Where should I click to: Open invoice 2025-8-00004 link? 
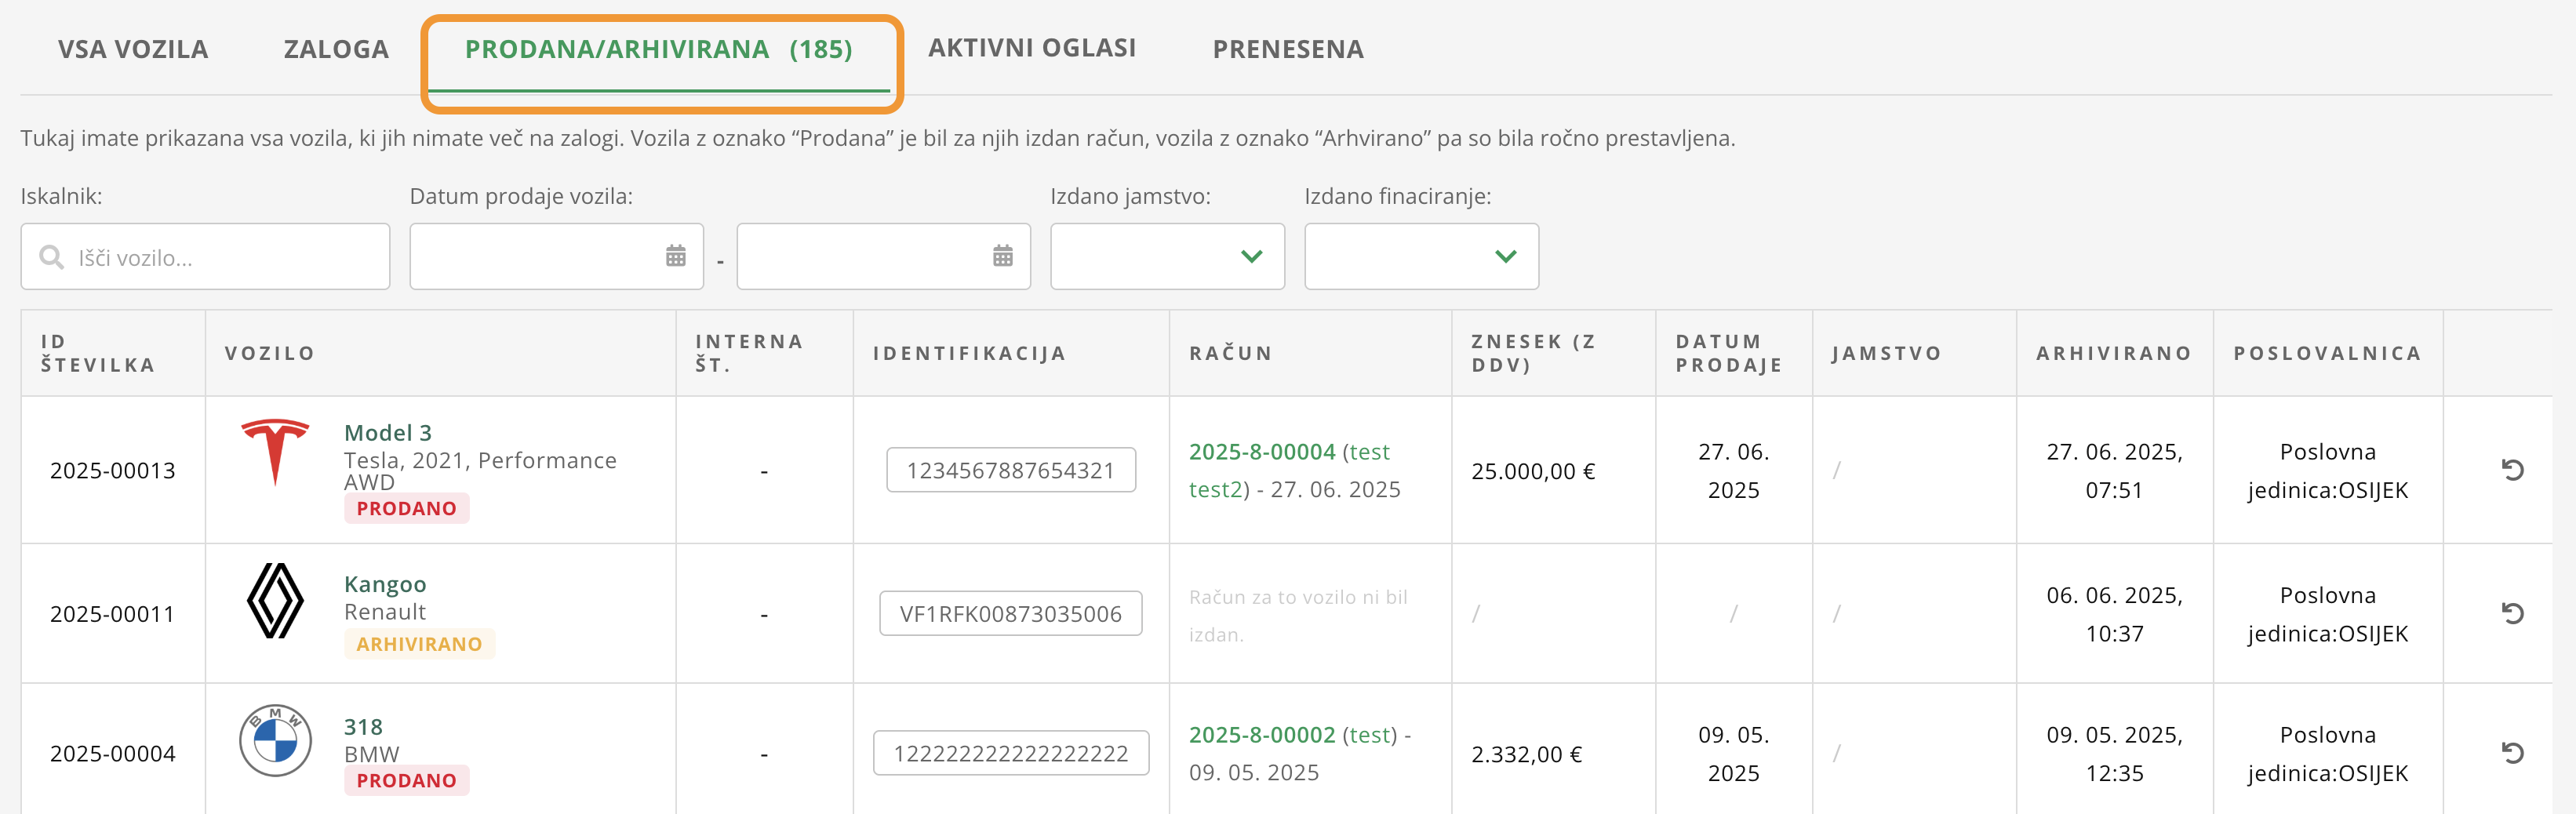pos(1262,452)
